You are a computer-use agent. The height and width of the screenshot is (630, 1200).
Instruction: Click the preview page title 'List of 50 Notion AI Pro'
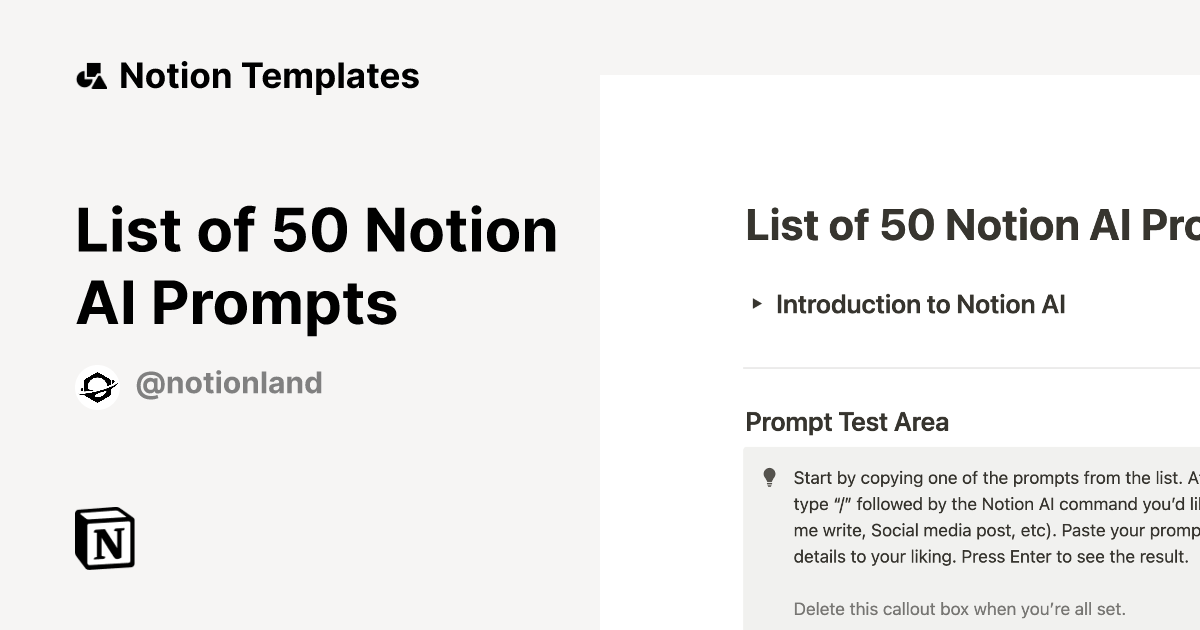(972, 225)
